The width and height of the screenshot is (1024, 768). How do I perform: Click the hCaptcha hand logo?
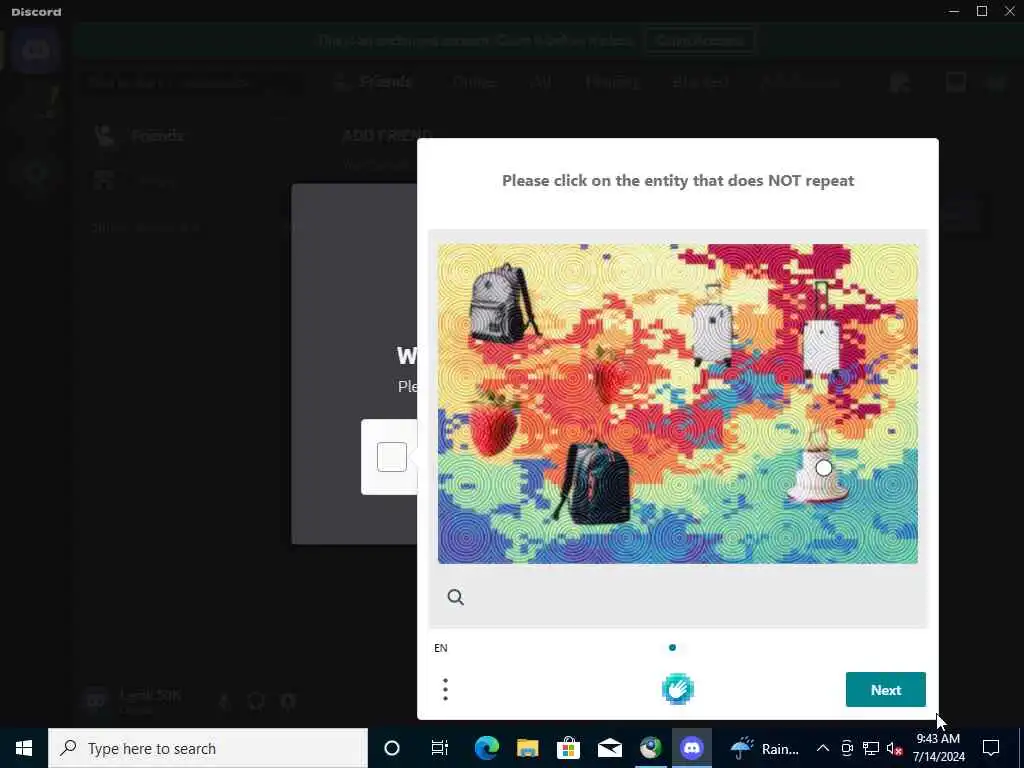(677, 689)
